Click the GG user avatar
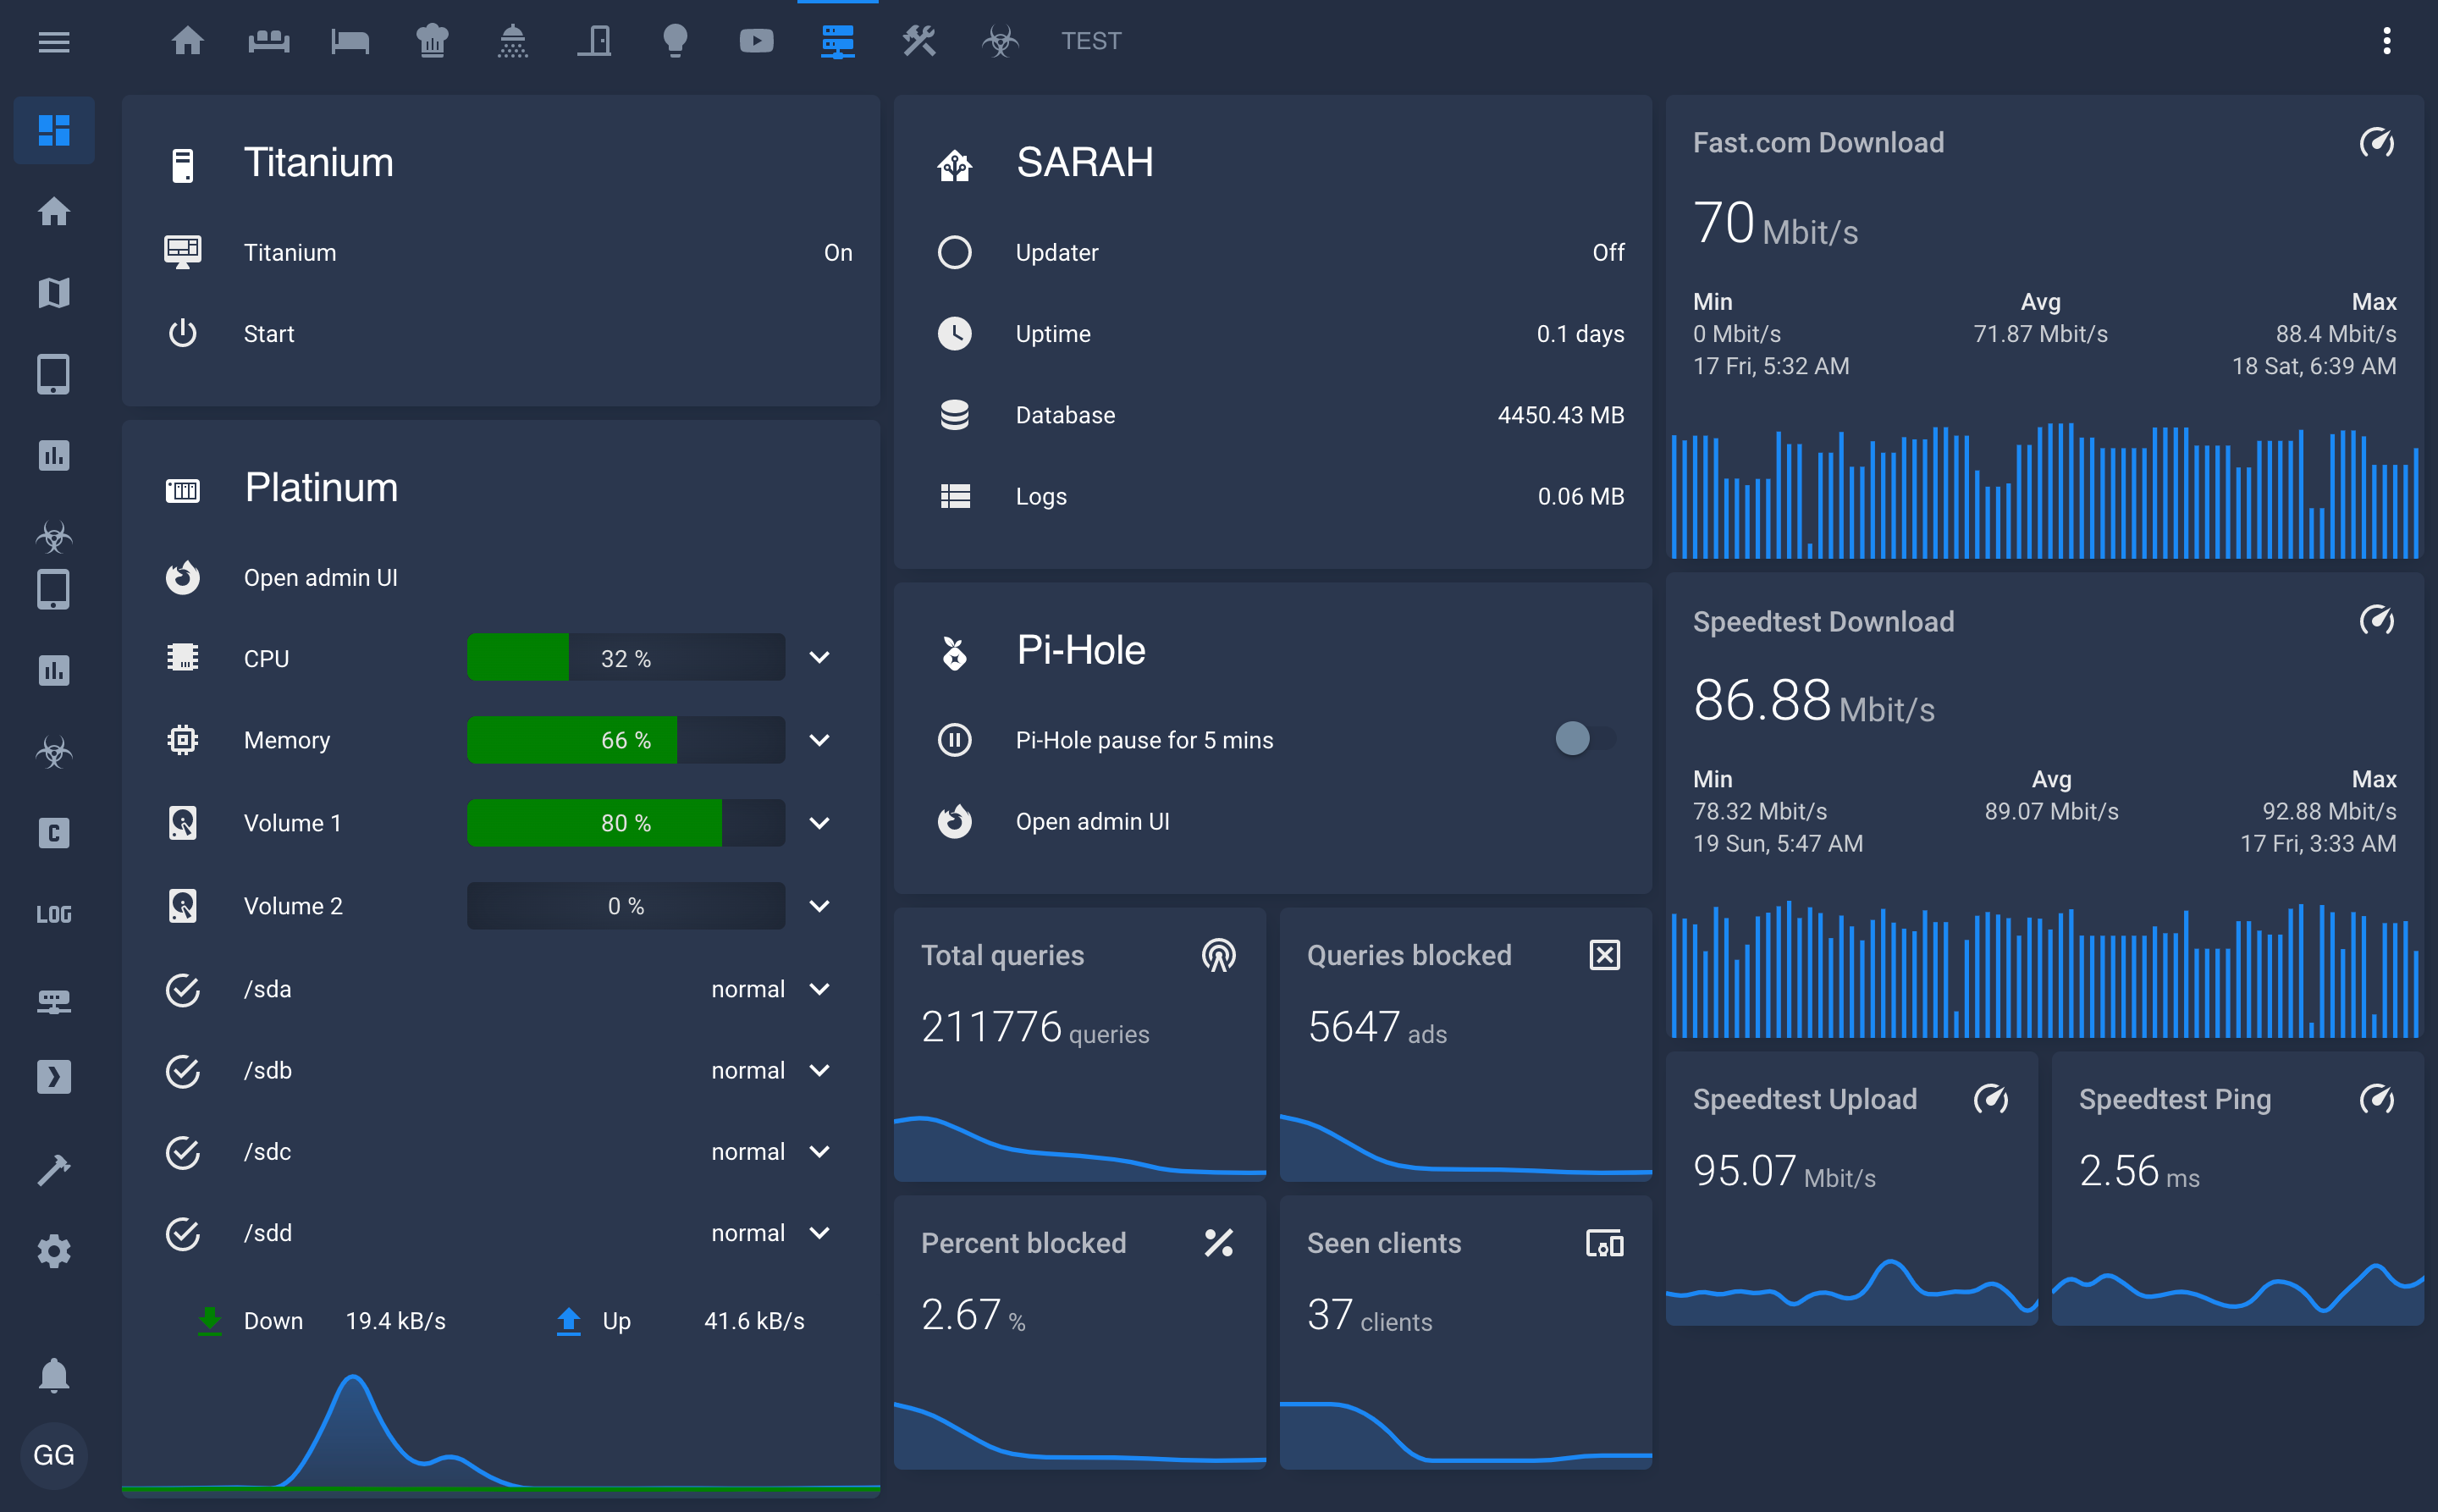The height and width of the screenshot is (1512, 2438). [53, 1455]
